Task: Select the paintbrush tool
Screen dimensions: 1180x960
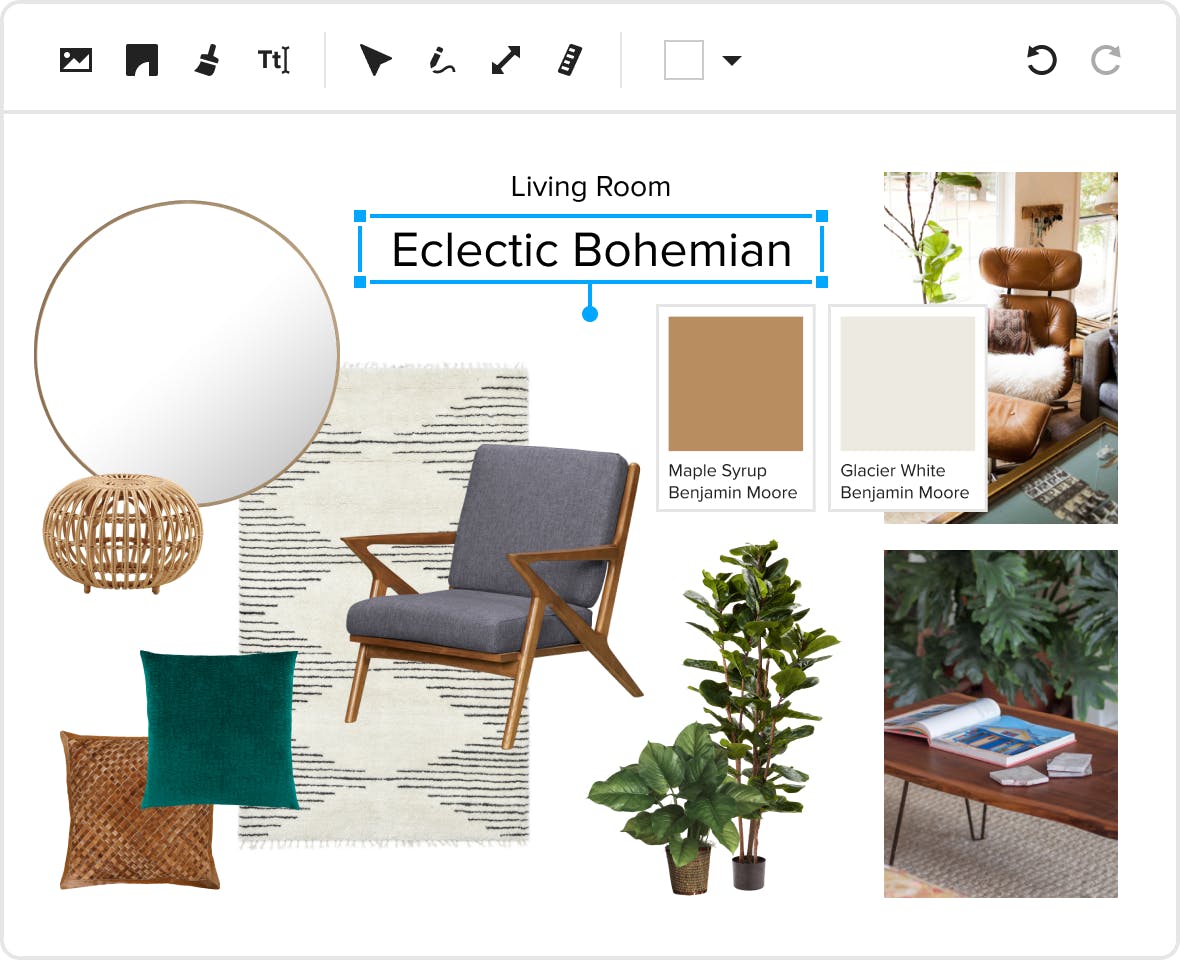Action: tap(208, 59)
